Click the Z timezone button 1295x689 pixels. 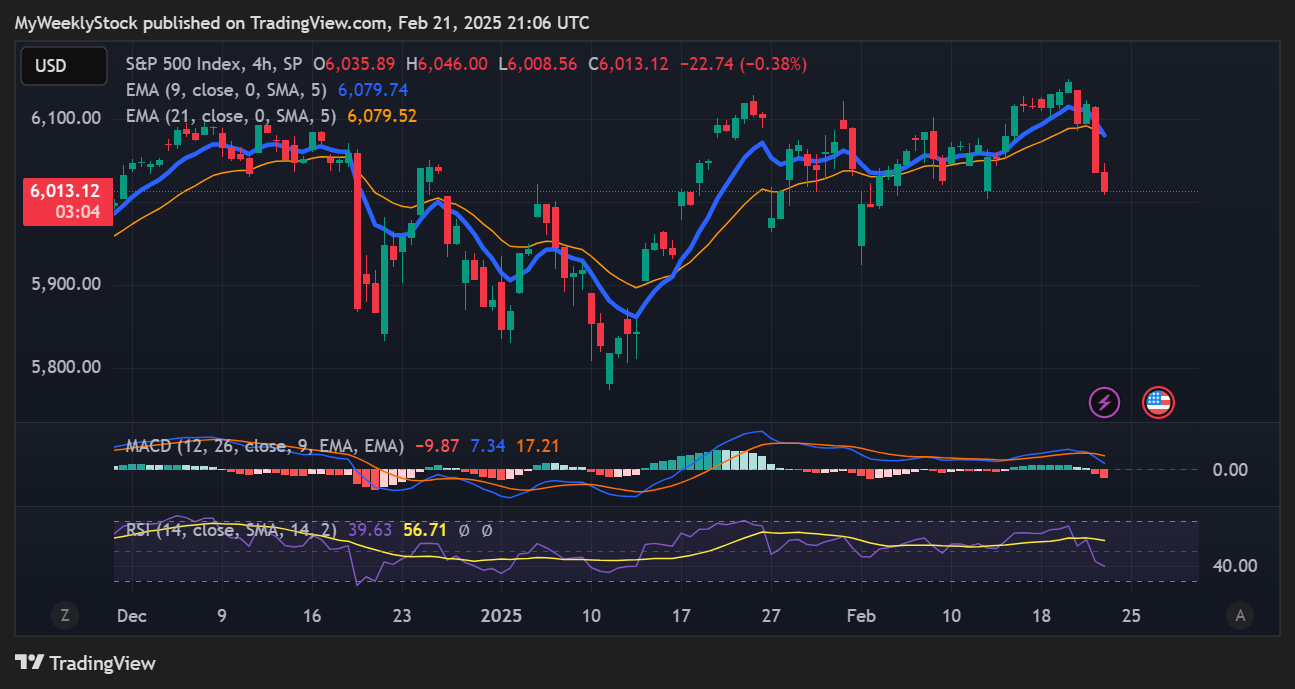pos(64,616)
